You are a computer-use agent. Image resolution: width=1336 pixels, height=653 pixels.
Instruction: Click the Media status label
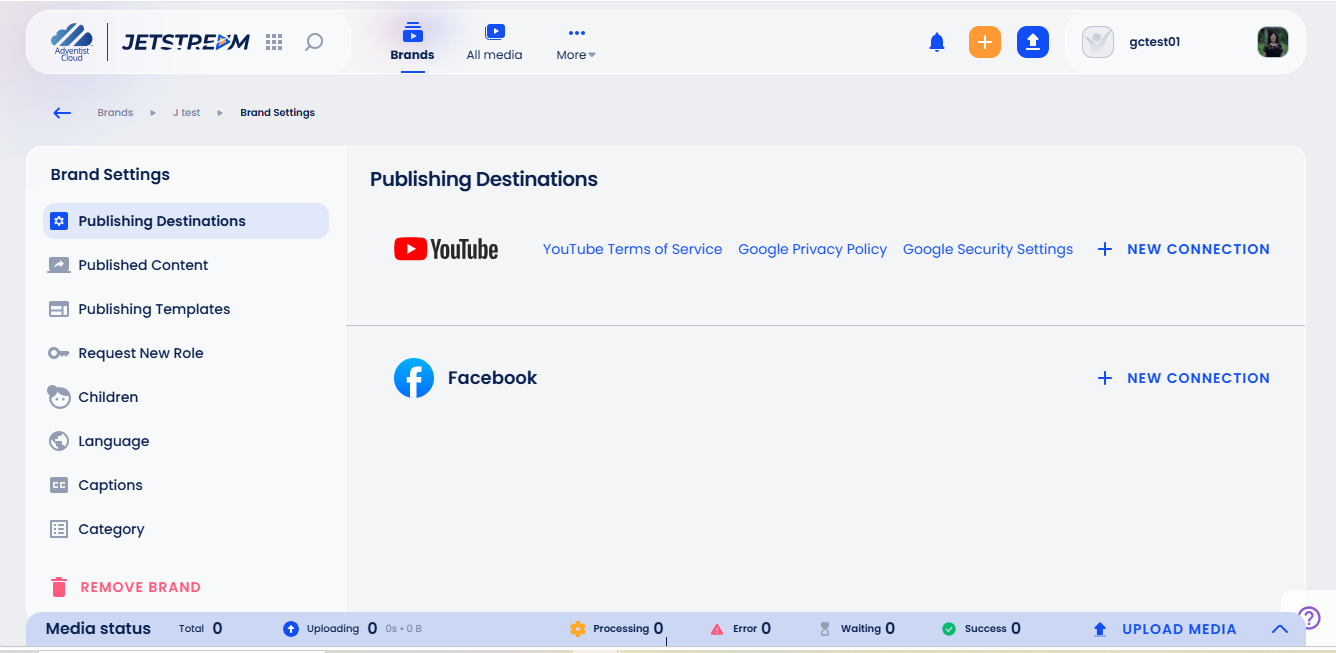click(x=98, y=629)
